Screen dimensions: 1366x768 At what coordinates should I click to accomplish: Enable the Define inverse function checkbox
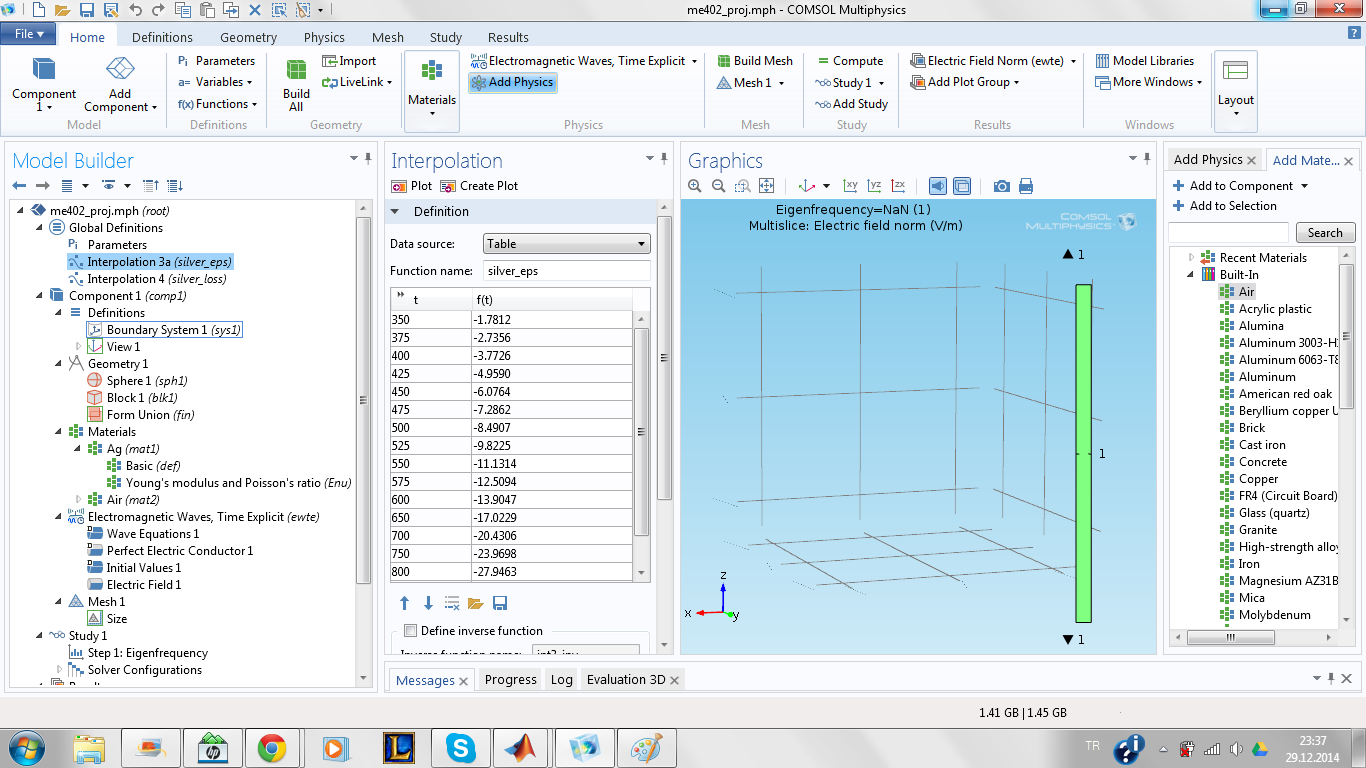pos(410,631)
